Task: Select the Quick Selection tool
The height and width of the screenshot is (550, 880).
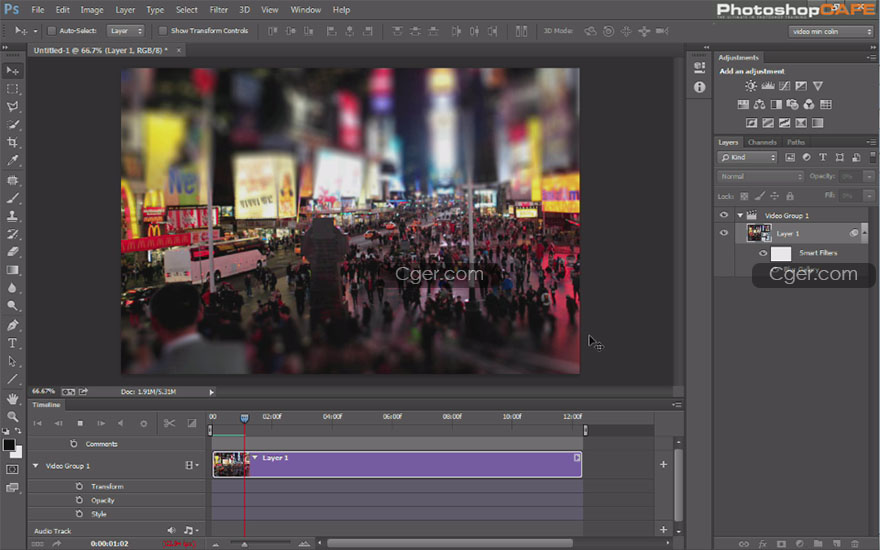Action: (x=12, y=125)
